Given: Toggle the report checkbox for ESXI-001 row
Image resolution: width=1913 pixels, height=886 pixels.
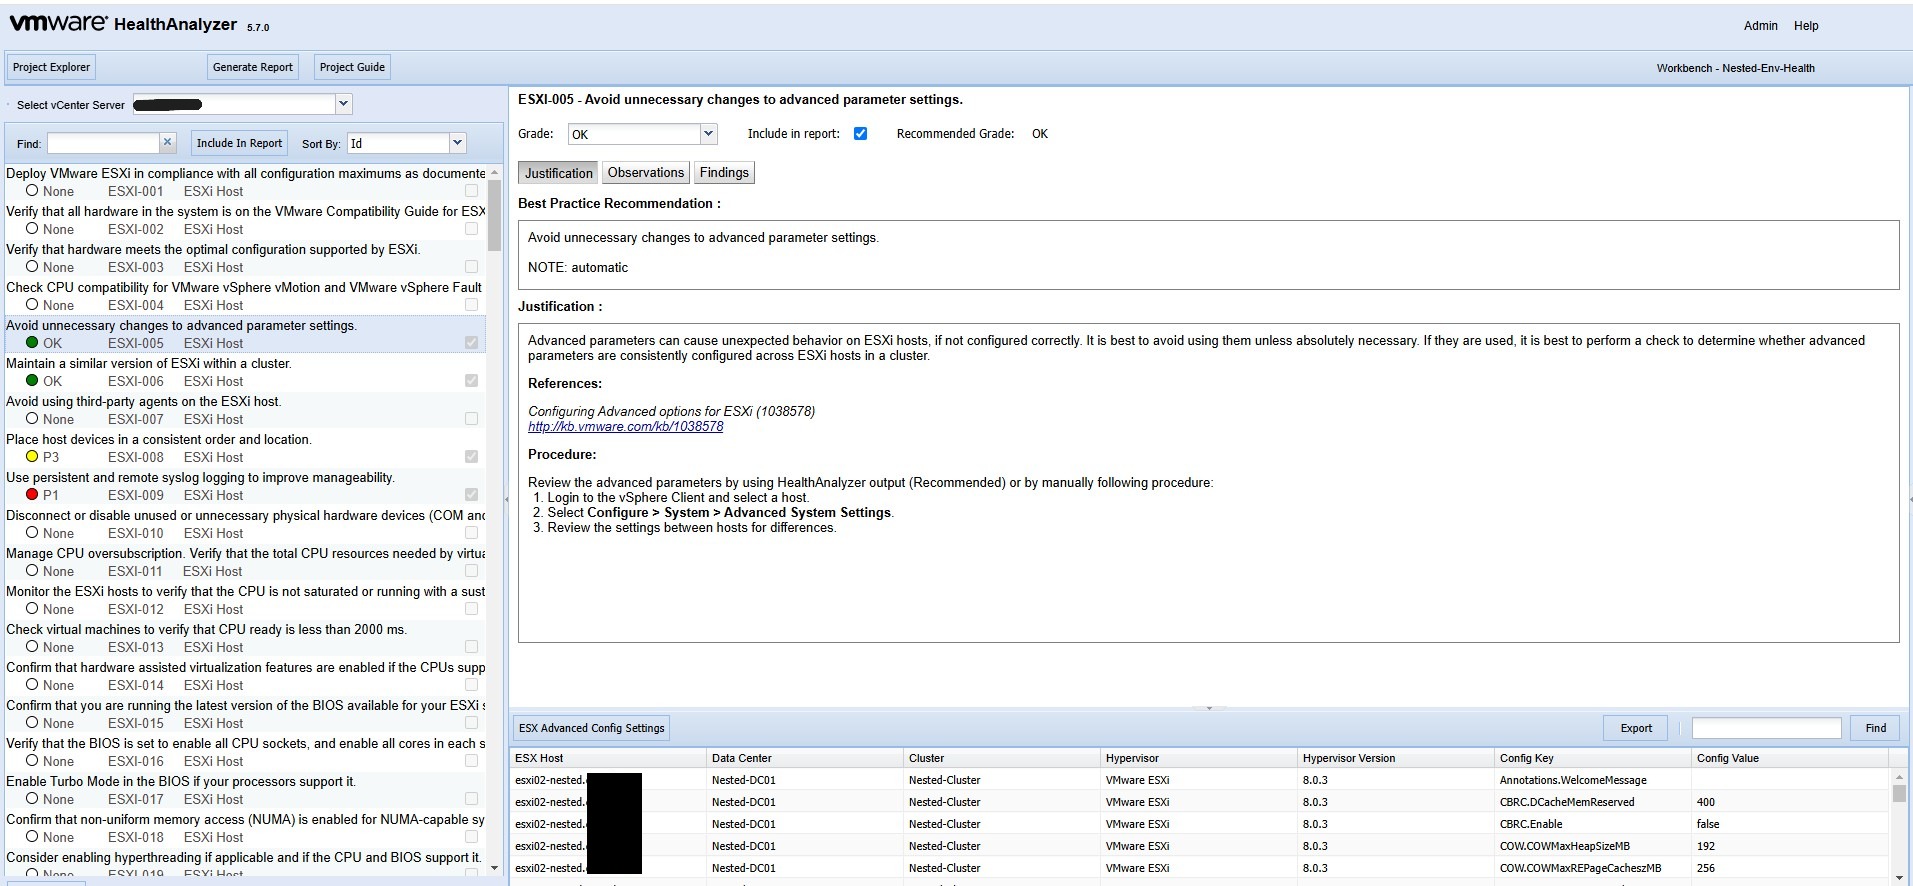Looking at the screenshot, I should coord(471,191).
